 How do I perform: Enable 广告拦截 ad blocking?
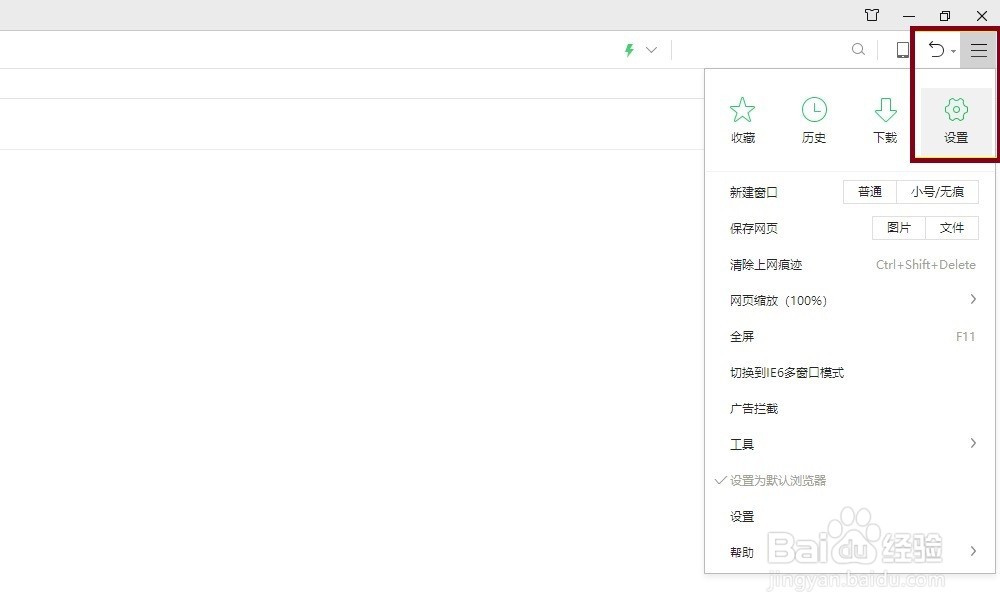755,408
